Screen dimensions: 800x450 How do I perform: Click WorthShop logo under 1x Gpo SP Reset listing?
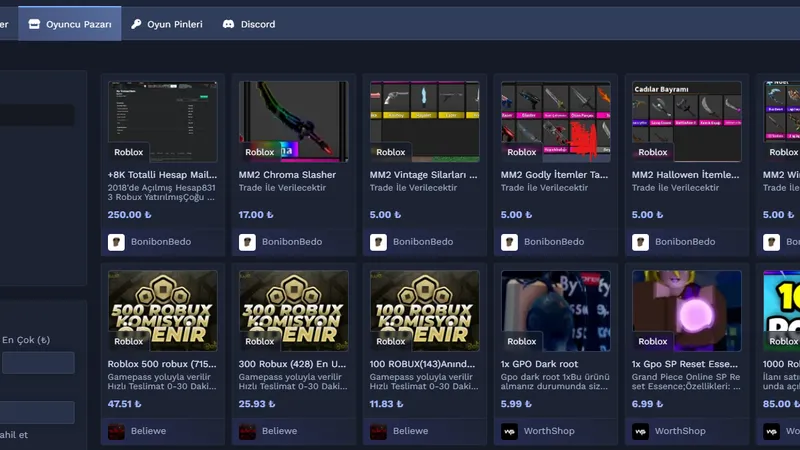(x=640, y=431)
